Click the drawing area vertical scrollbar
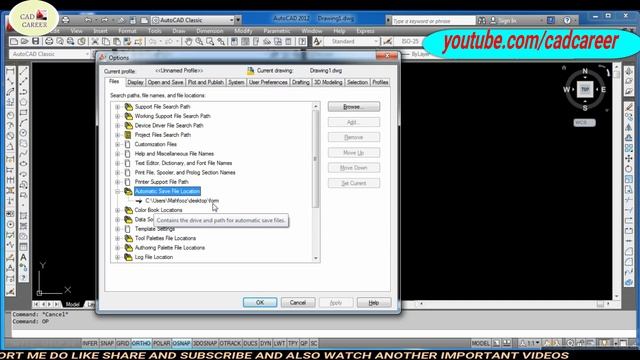 tap(617, 182)
